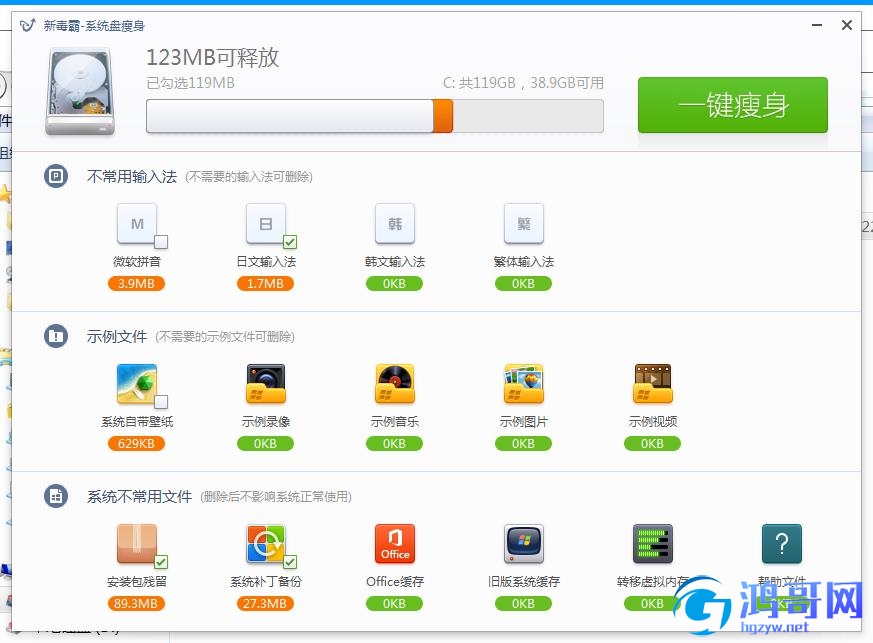Click the 微软拼音 input method icon
Viewport: 873px width, 643px height.
(136, 223)
